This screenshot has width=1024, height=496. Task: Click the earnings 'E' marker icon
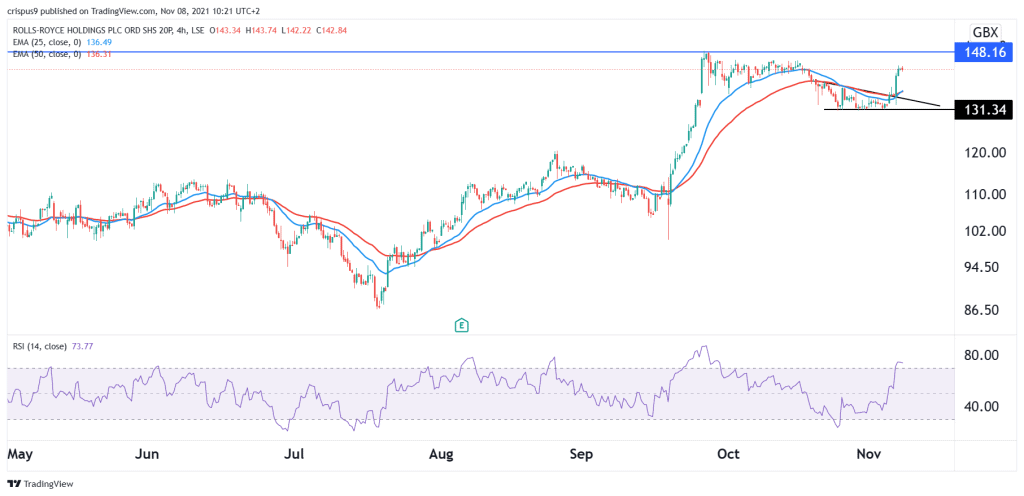point(462,324)
